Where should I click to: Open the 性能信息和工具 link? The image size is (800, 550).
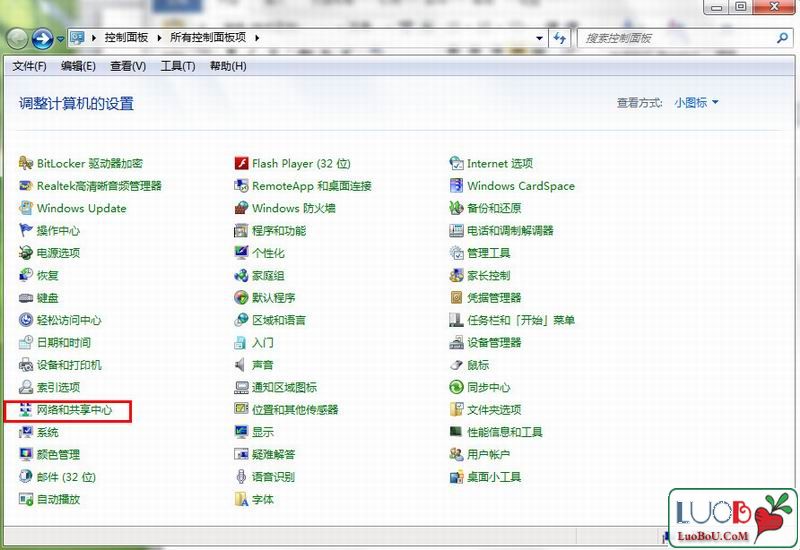coord(505,432)
